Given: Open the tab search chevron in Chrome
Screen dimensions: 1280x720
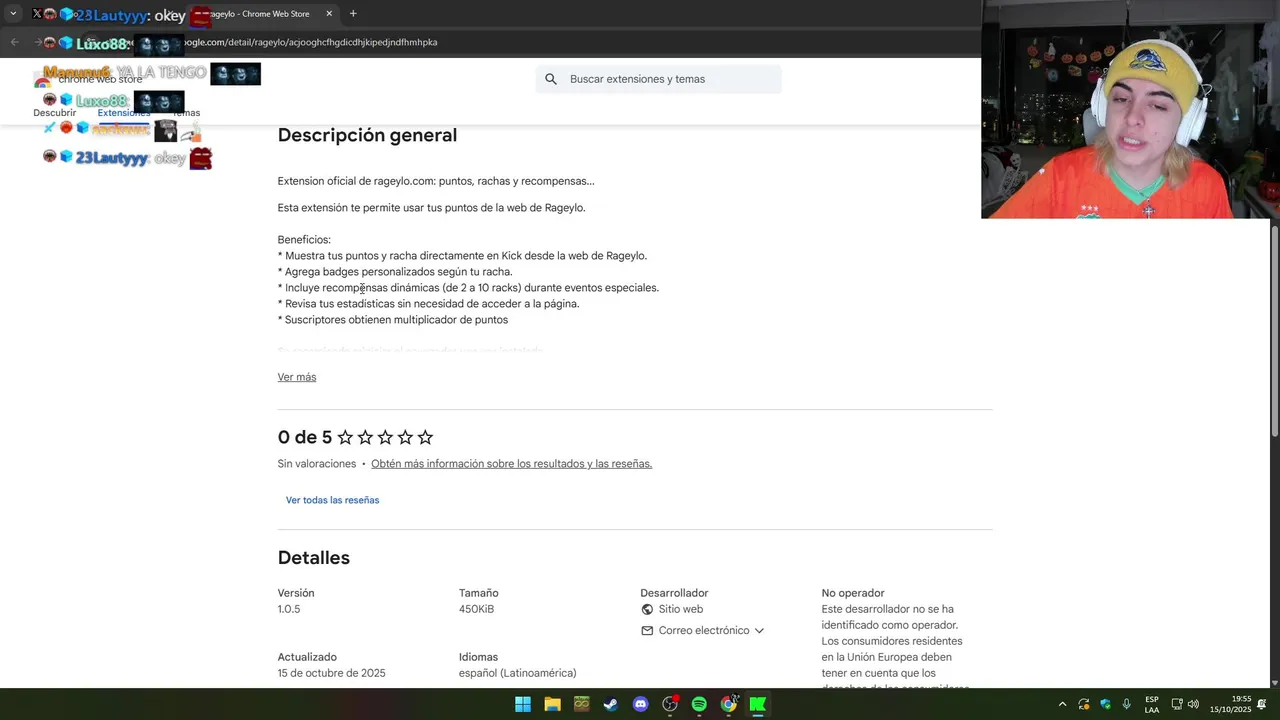Looking at the screenshot, I should click(13, 14).
